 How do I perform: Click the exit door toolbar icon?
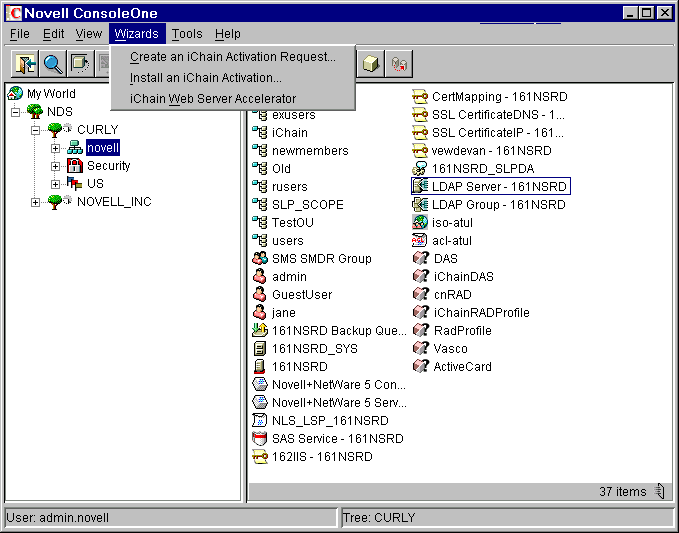(x=25, y=64)
